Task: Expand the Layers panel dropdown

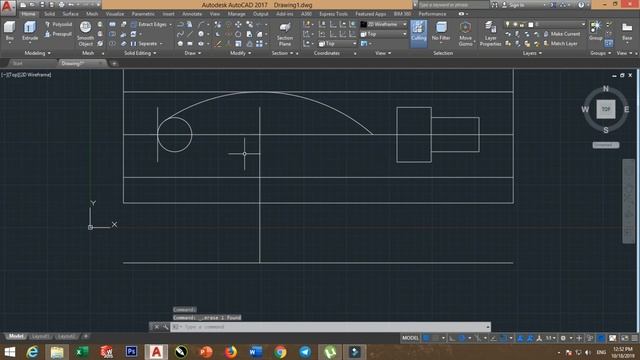Action: (x=532, y=53)
